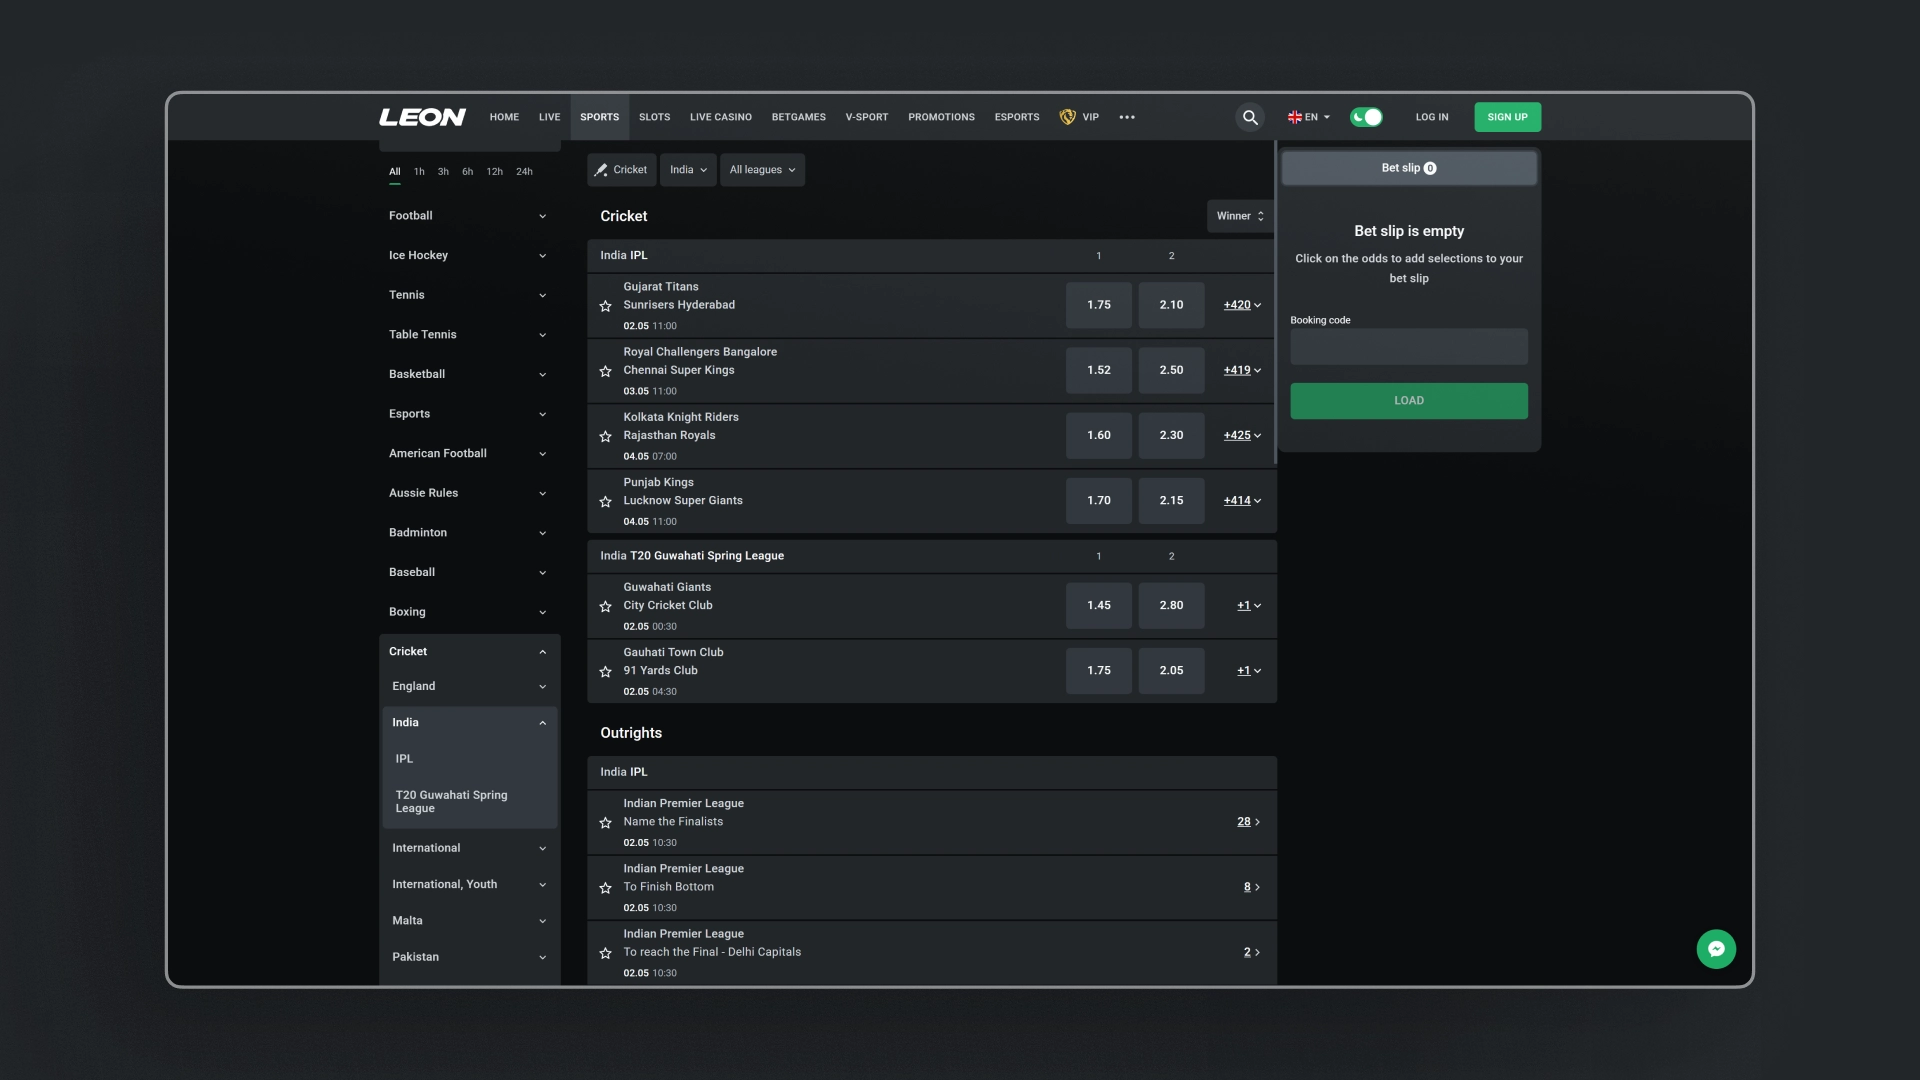1920x1080 pixels.
Task: Expand the Tennis category
Action: [x=469, y=295]
